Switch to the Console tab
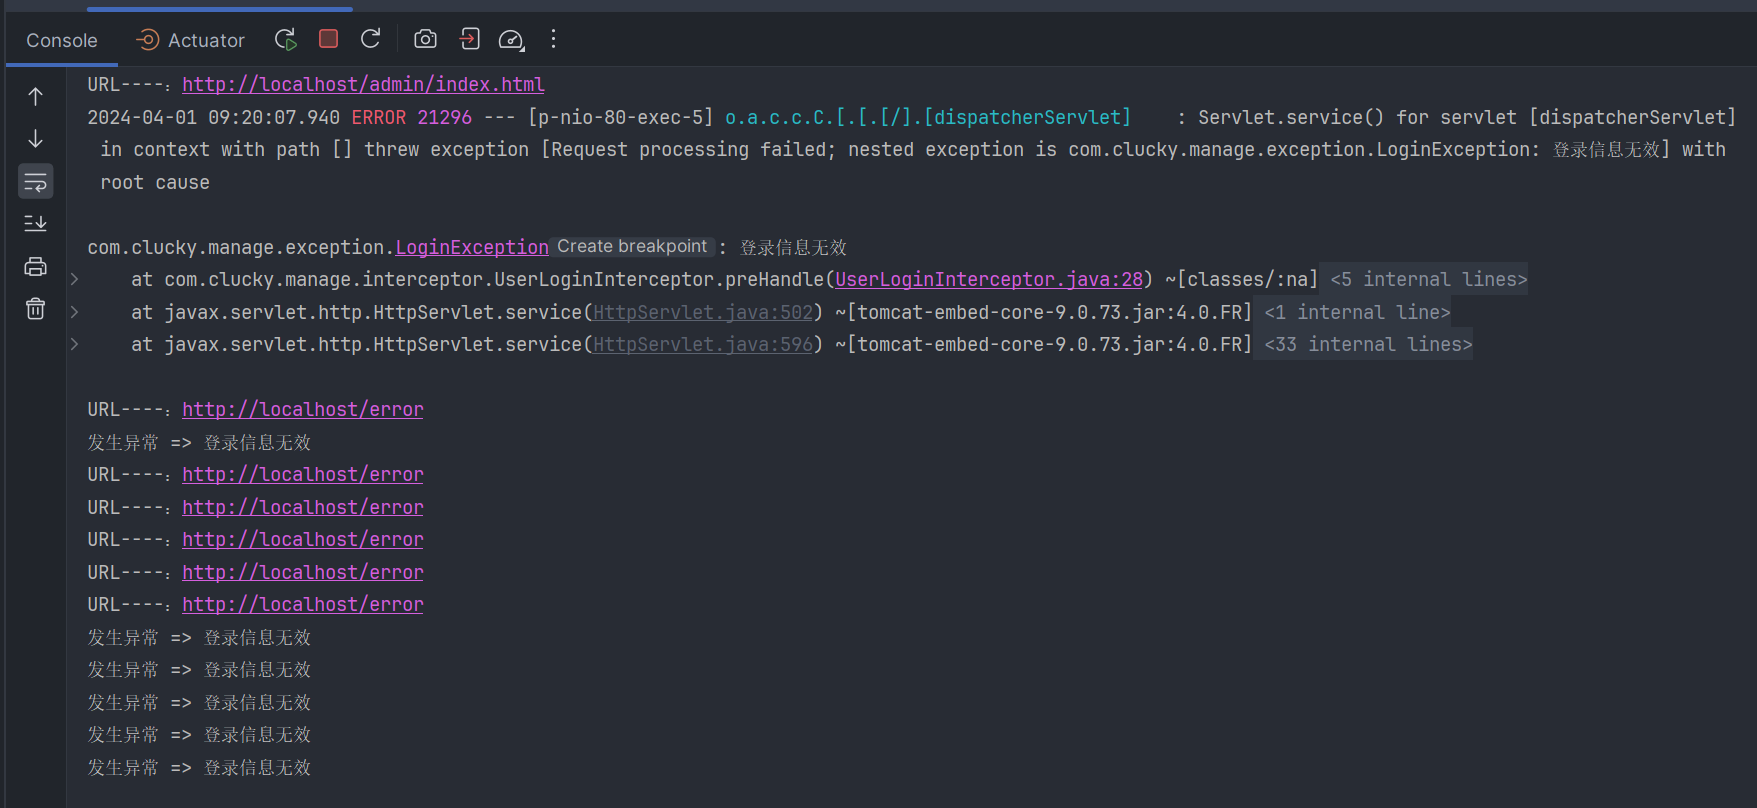1757x808 pixels. click(x=62, y=40)
